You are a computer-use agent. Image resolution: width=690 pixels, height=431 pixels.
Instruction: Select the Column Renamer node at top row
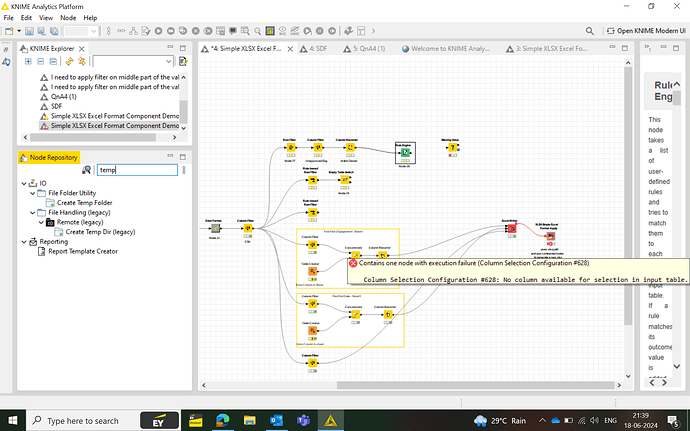point(350,147)
